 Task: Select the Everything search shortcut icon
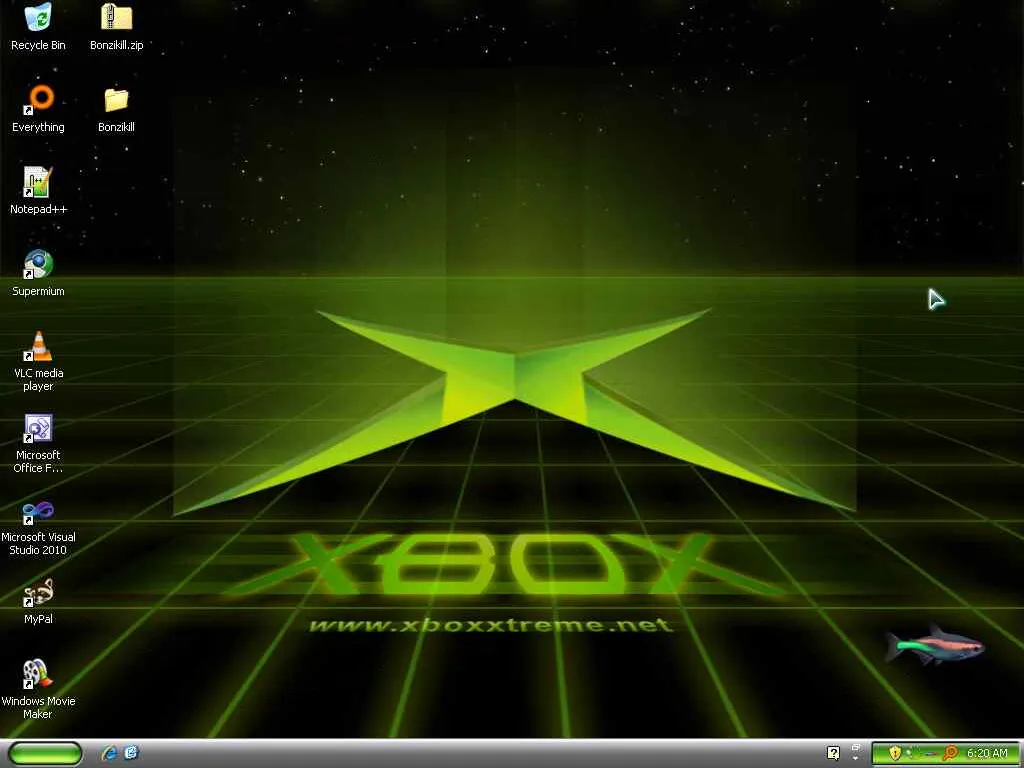tap(38, 108)
